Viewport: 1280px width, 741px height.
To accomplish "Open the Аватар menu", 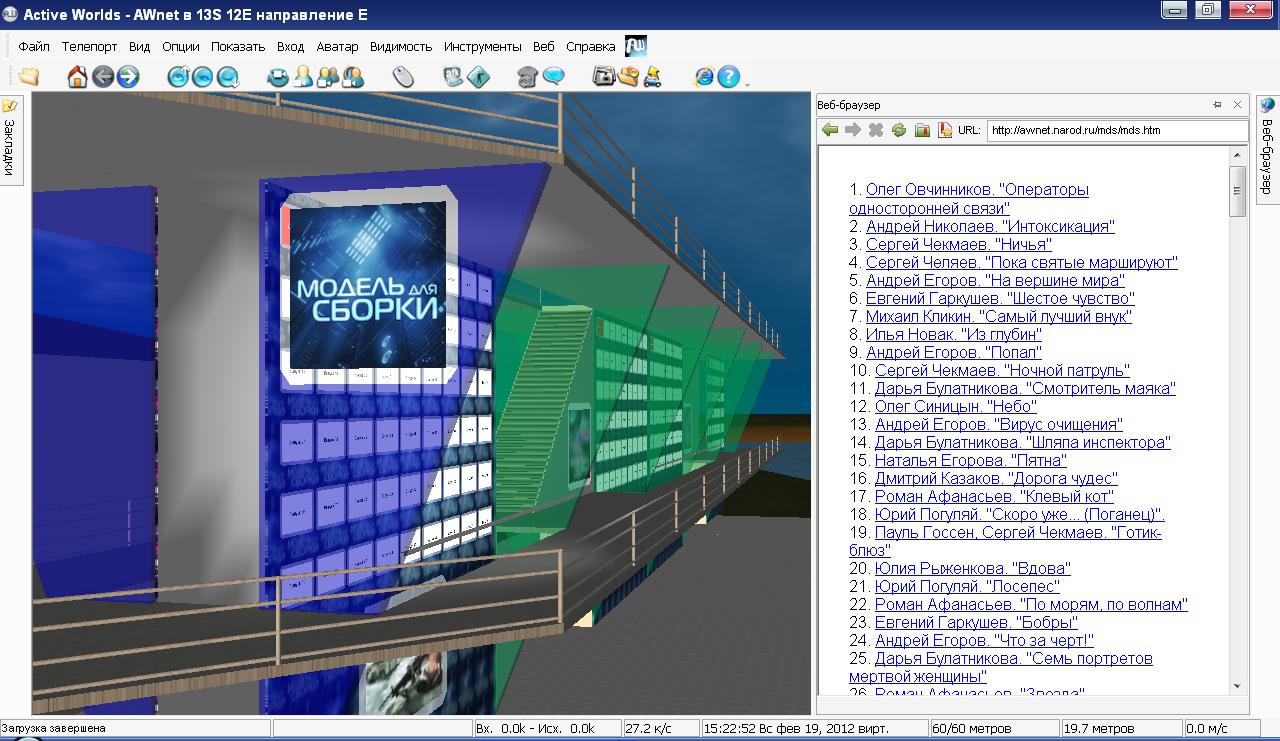I will point(337,46).
